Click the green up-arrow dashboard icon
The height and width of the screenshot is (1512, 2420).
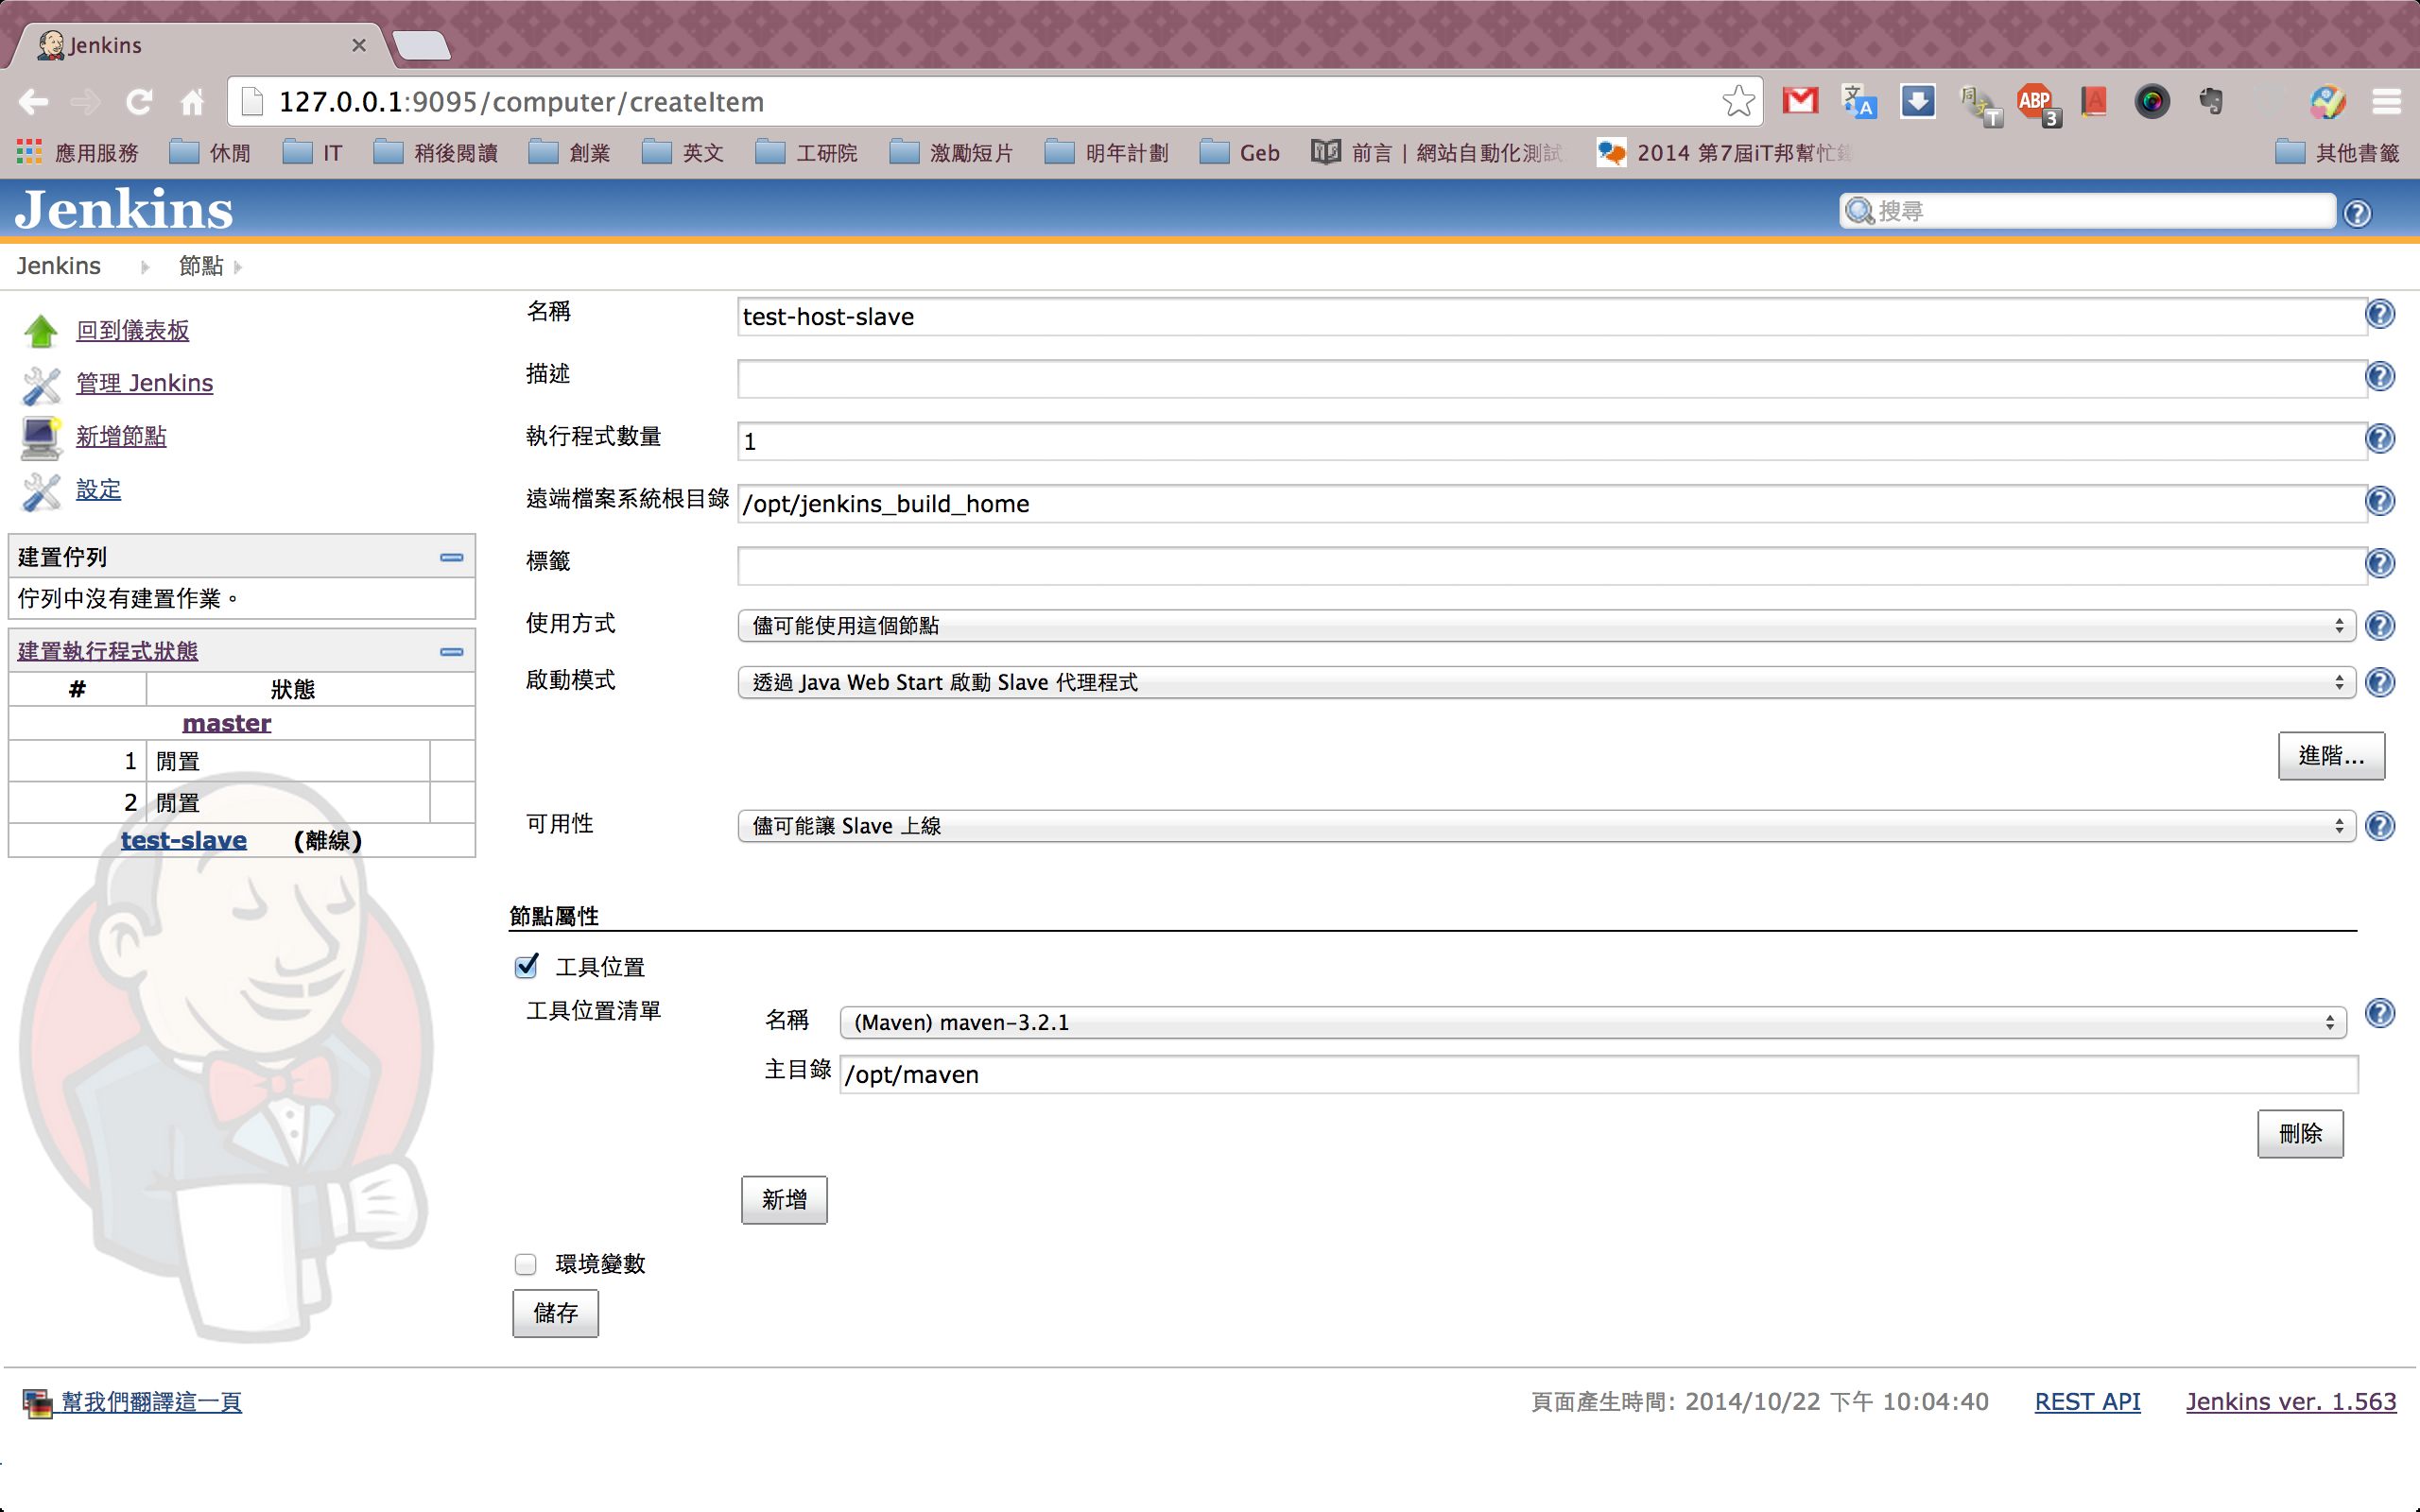pos(41,331)
